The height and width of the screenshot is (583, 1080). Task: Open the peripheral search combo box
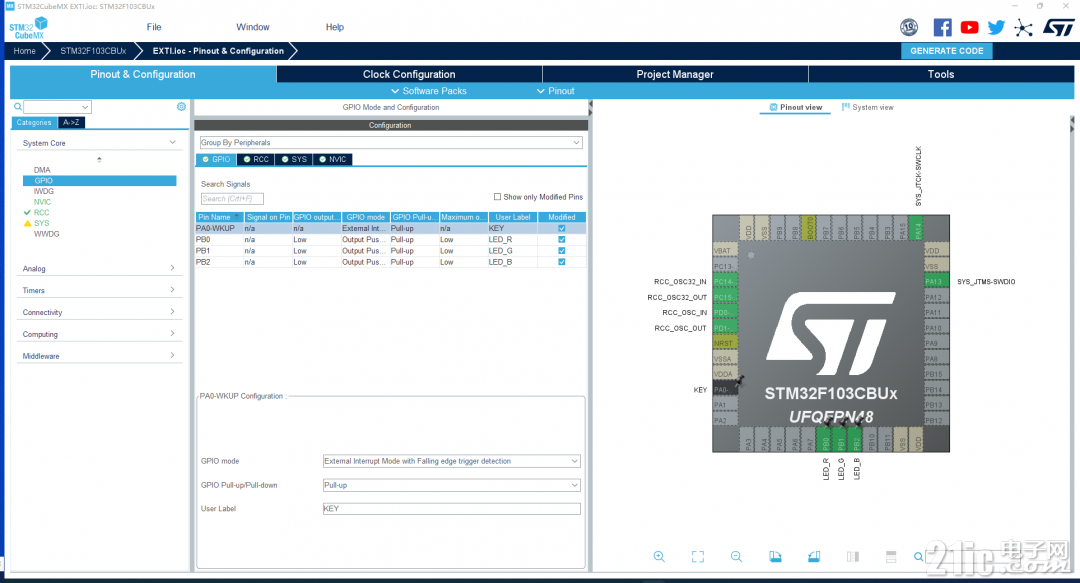(57, 107)
